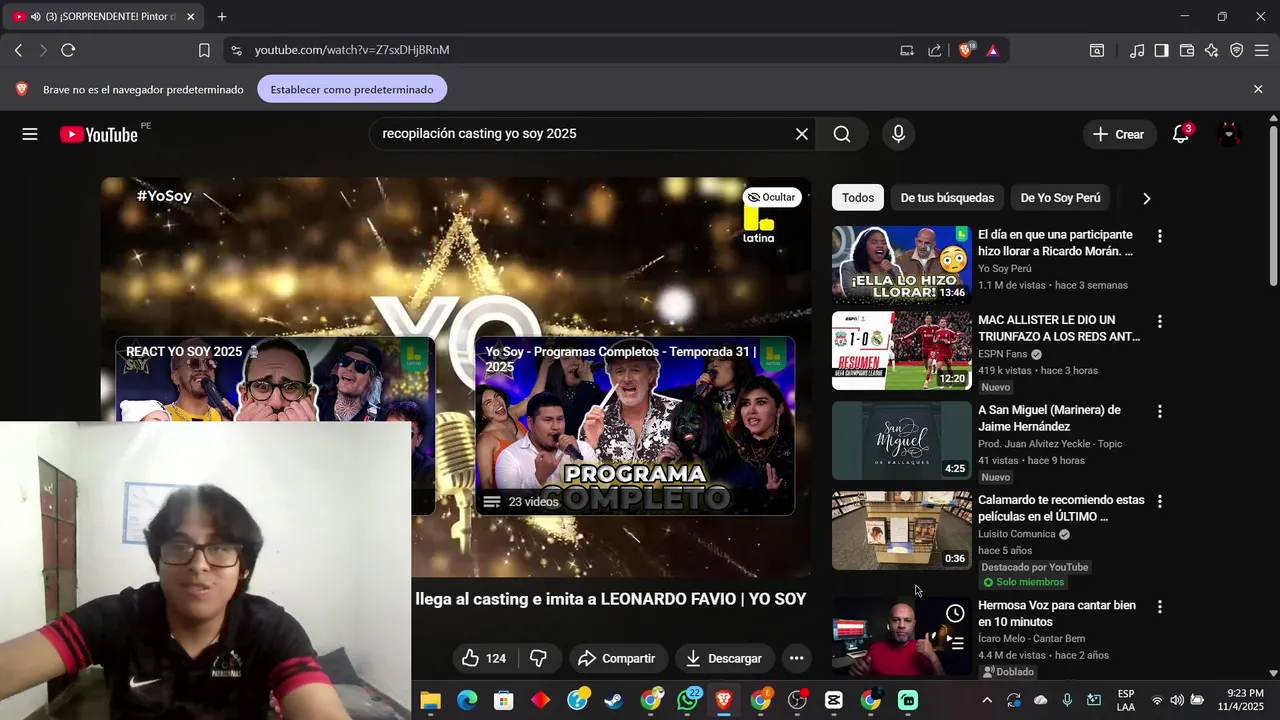The height and width of the screenshot is (720, 1280).
Task: Open volume control in system tray
Action: click(1177, 700)
